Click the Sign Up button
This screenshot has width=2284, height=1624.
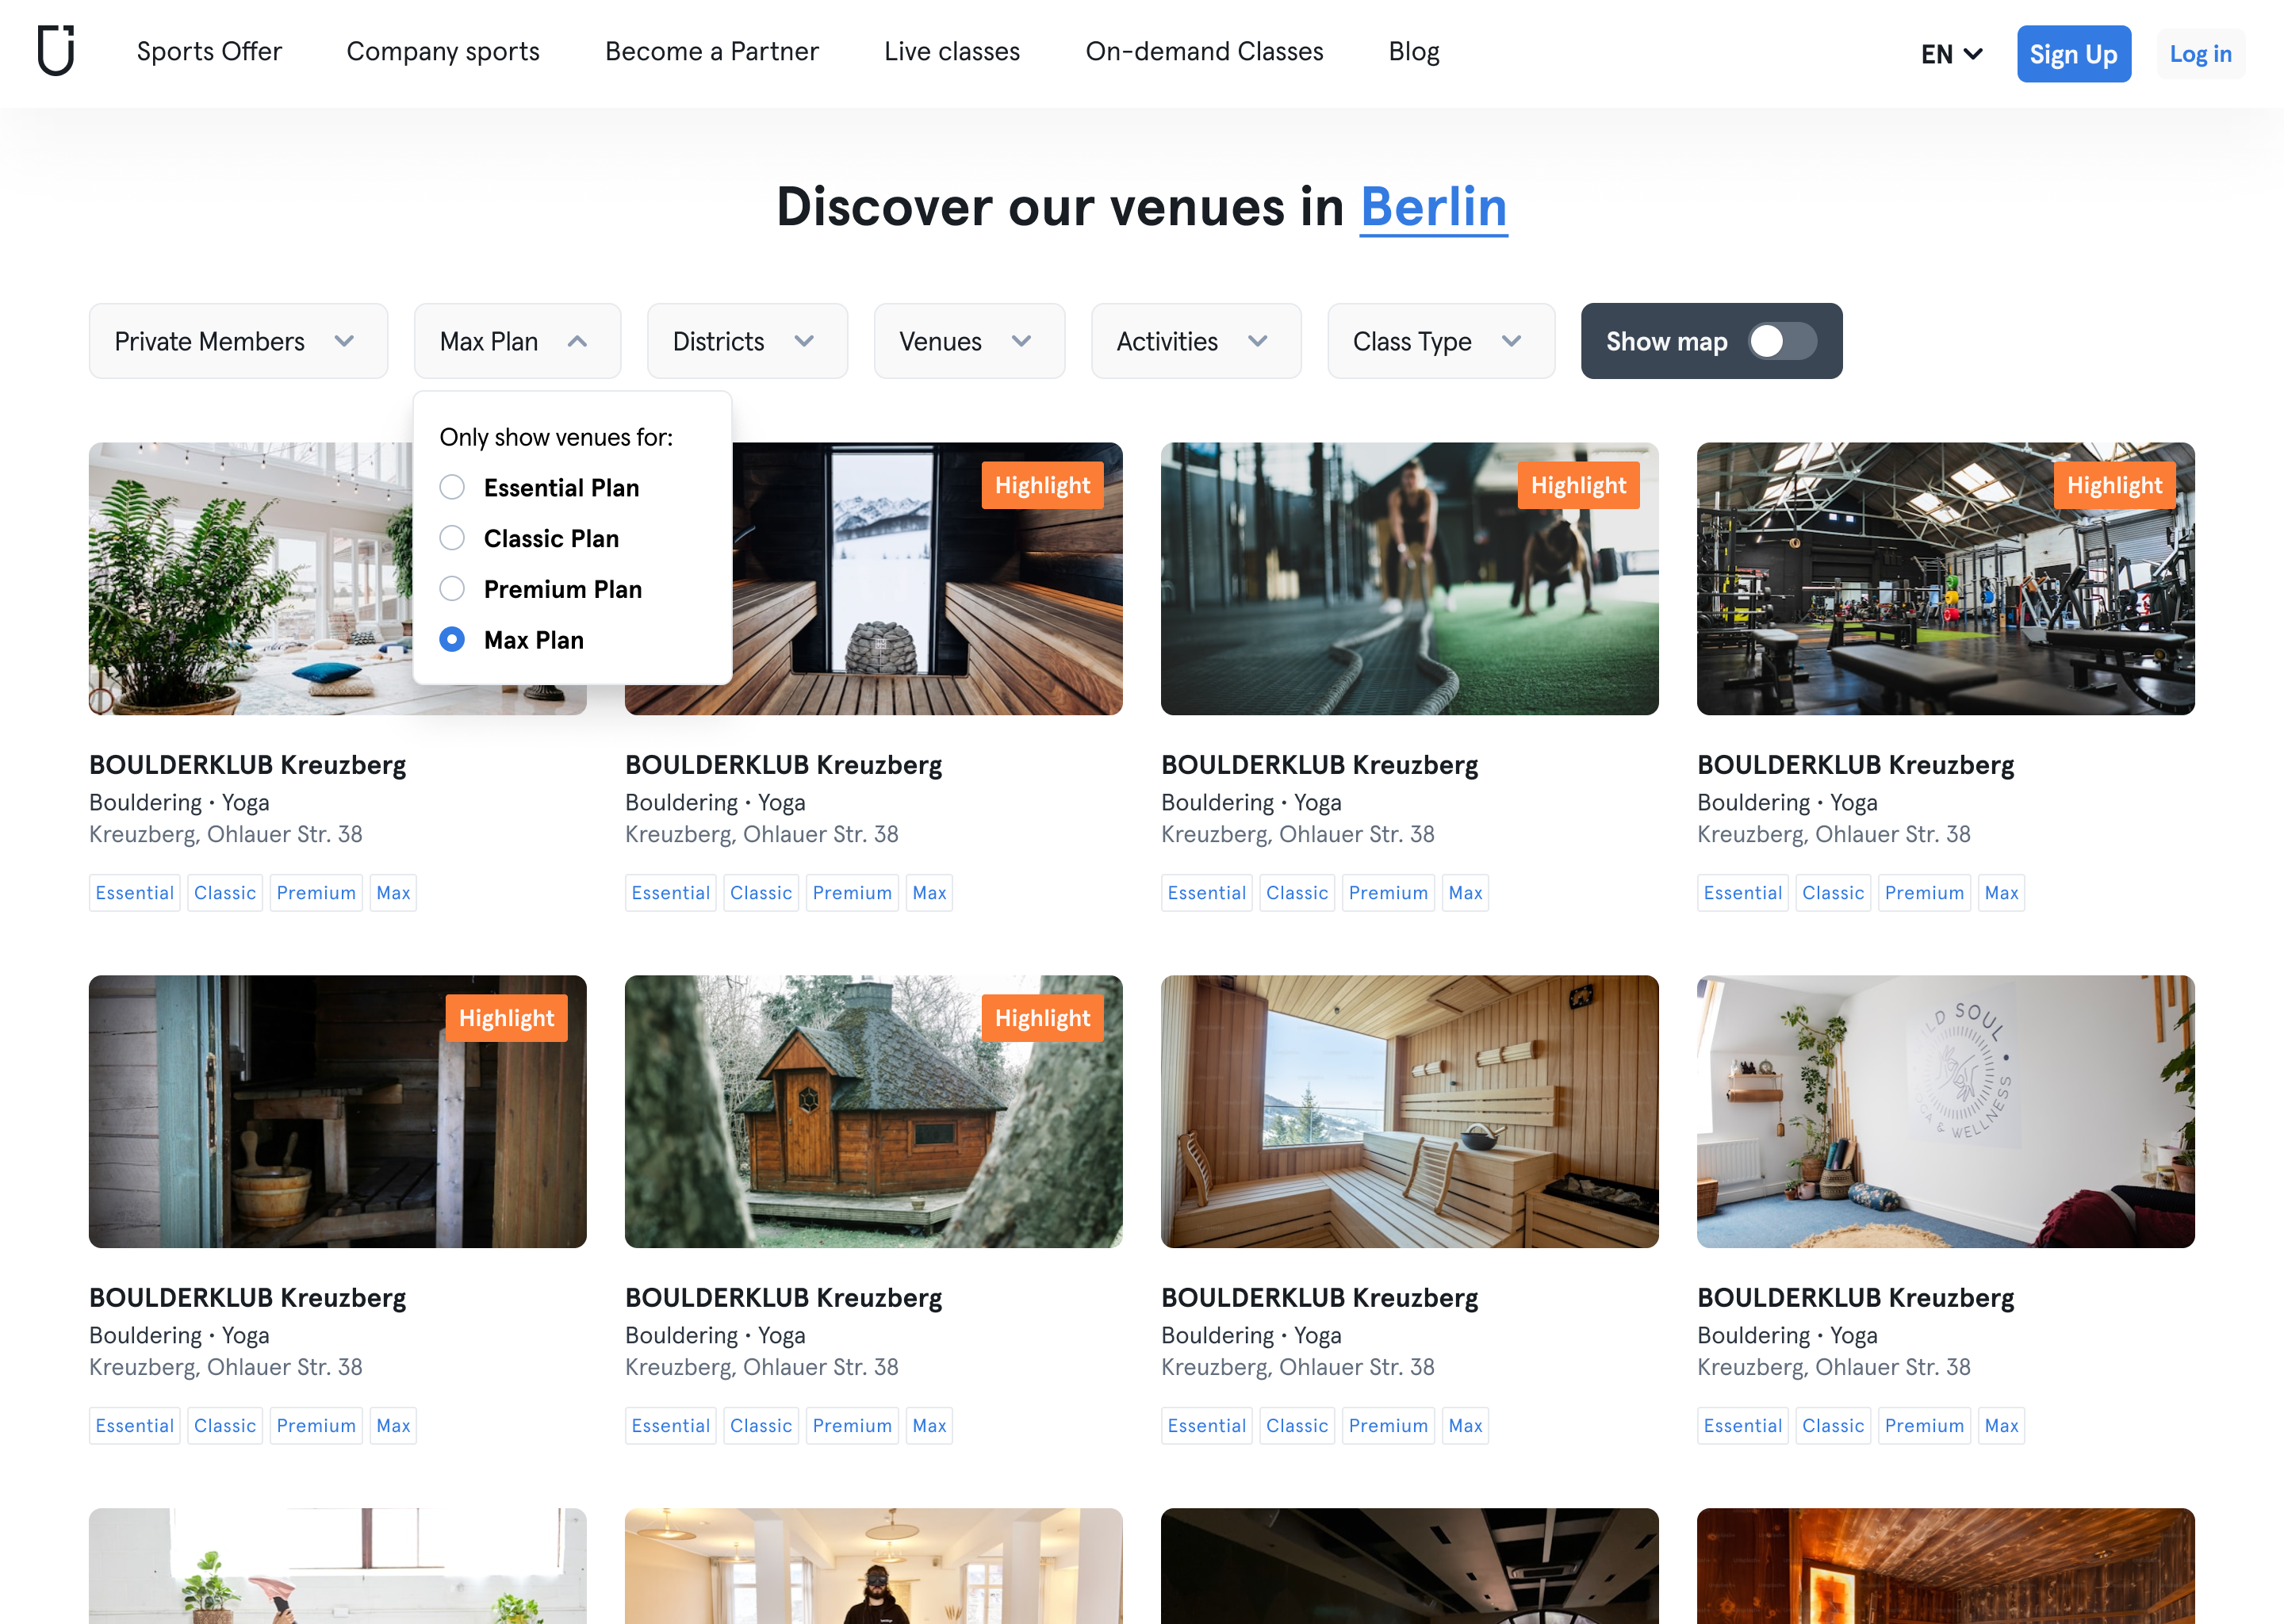point(2073,54)
